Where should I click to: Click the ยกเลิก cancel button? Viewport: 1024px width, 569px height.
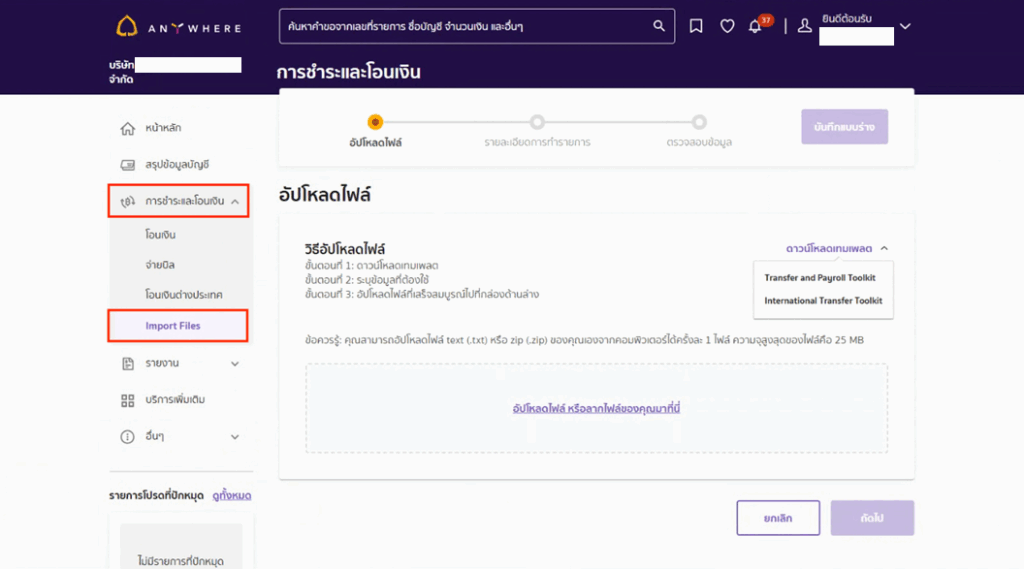(x=777, y=518)
